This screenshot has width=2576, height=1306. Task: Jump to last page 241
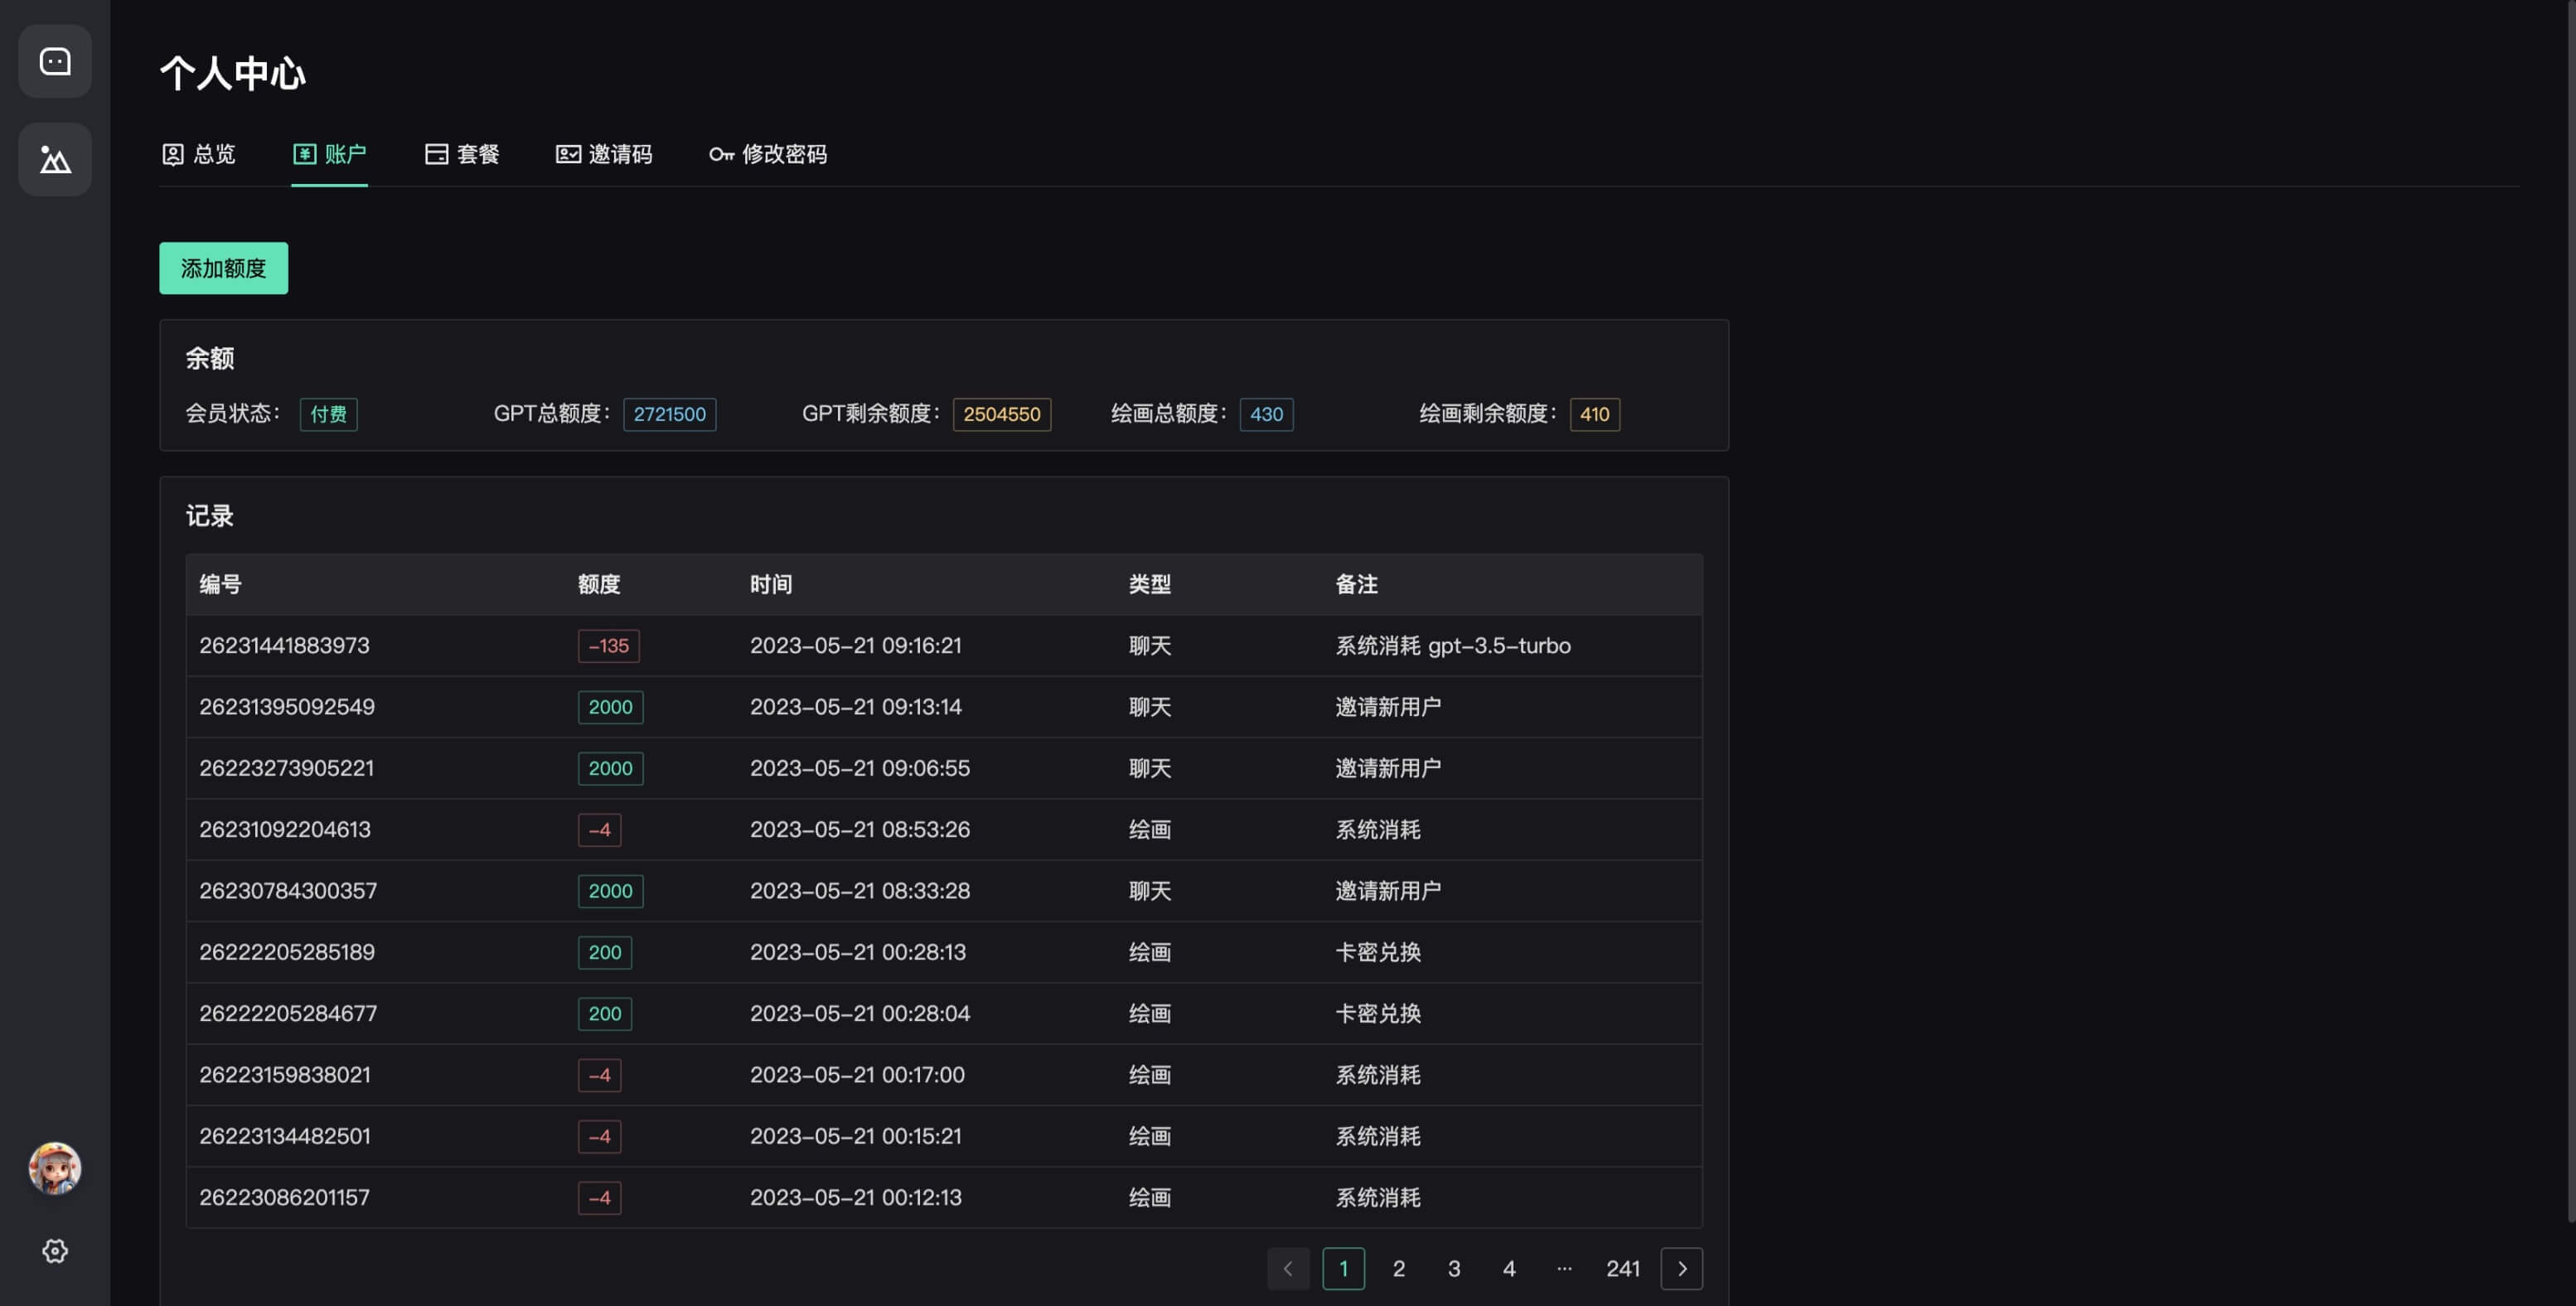pos(1622,1269)
